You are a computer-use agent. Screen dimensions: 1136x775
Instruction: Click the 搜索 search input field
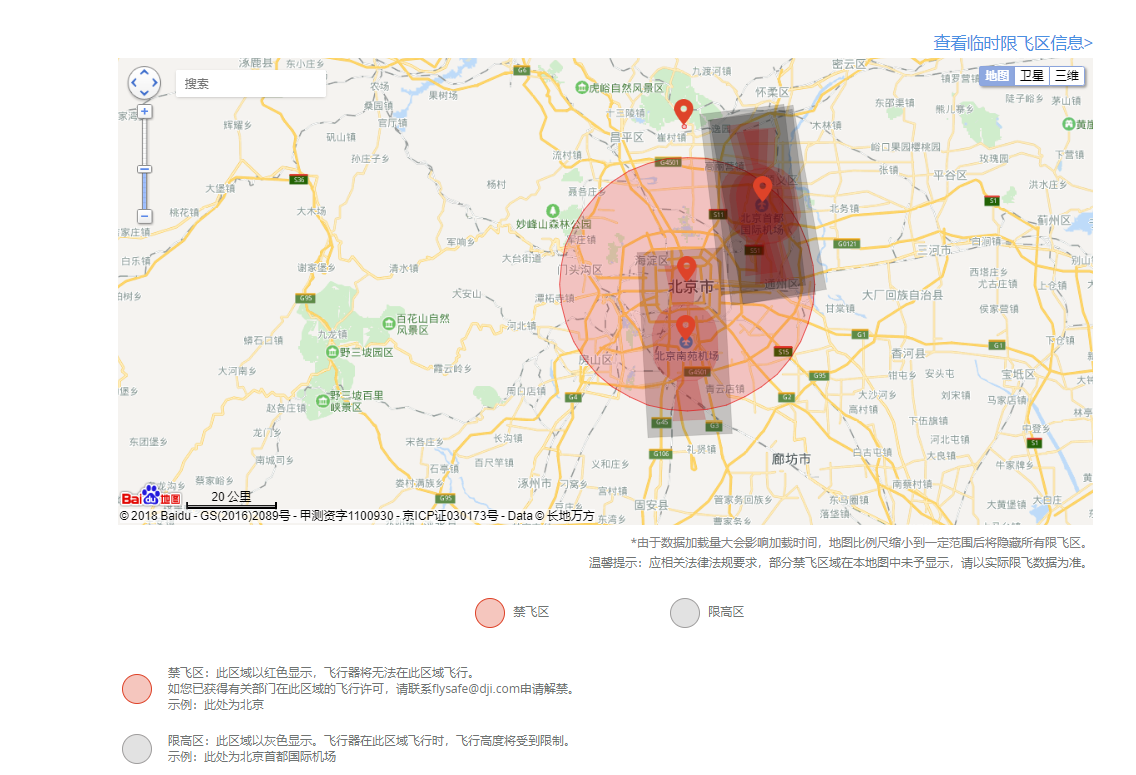[250, 84]
